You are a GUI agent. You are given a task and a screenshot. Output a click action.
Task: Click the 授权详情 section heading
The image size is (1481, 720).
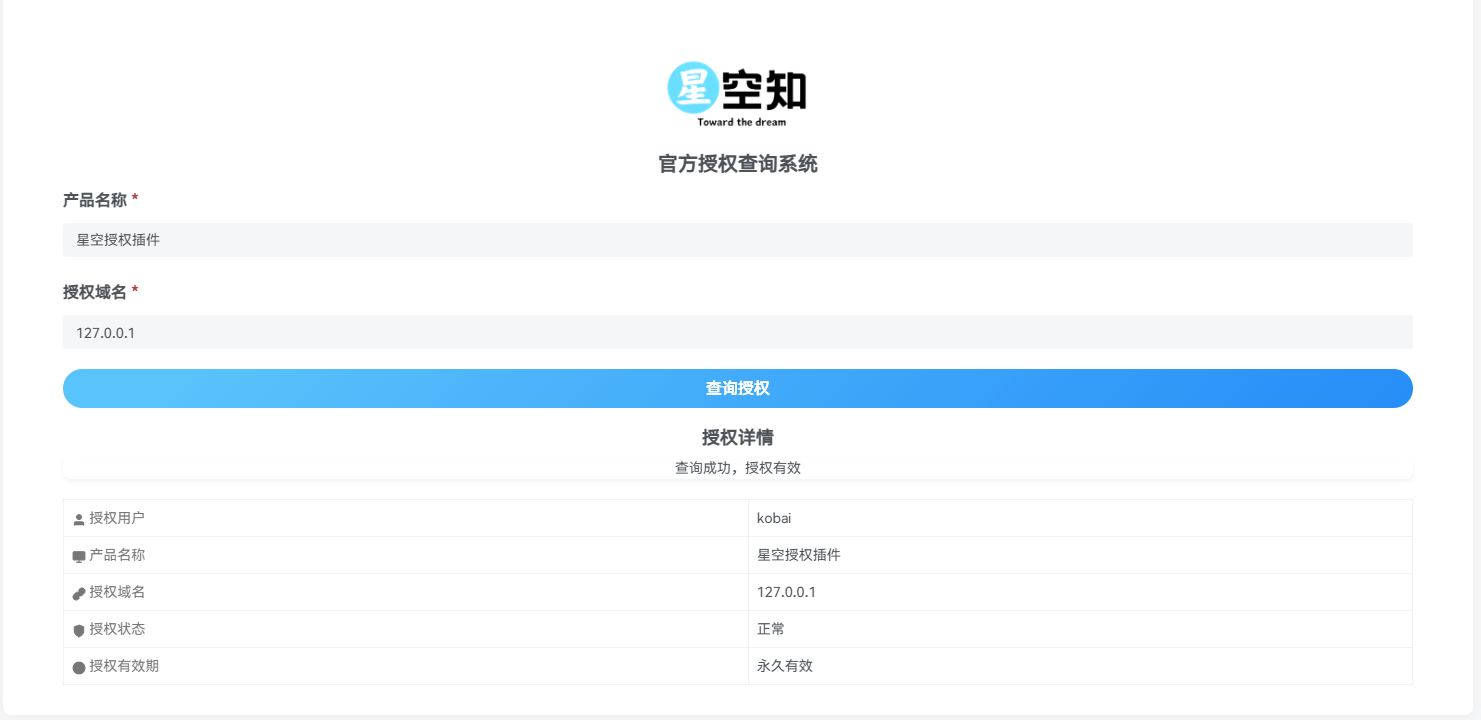click(x=738, y=437)
